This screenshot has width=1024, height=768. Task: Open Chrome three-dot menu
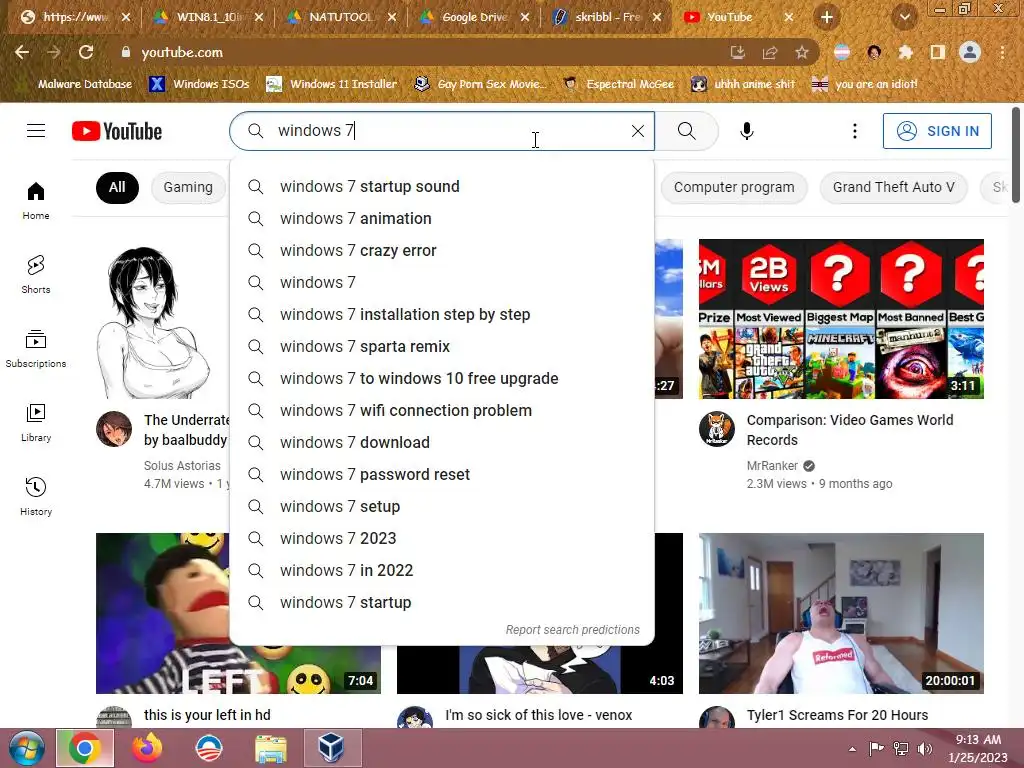(x=1002, y=52)
